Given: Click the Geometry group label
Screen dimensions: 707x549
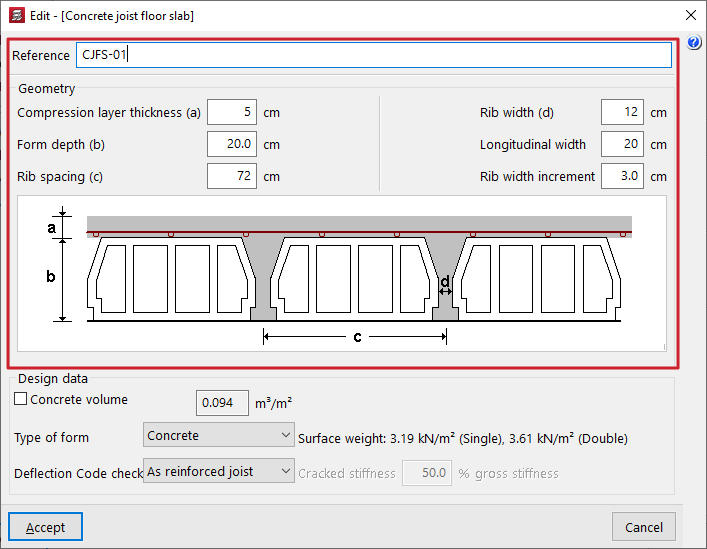Looking at the screenshot, I should (46, 89).
